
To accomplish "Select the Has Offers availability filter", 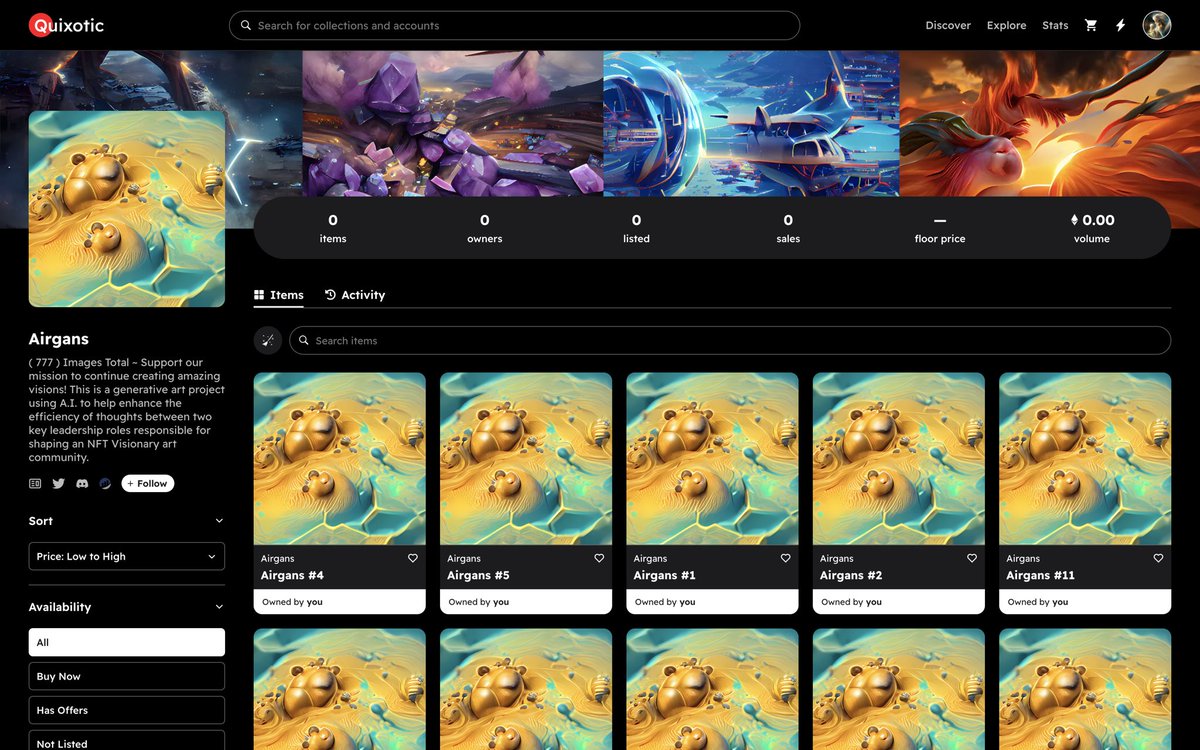I will 127,710.
